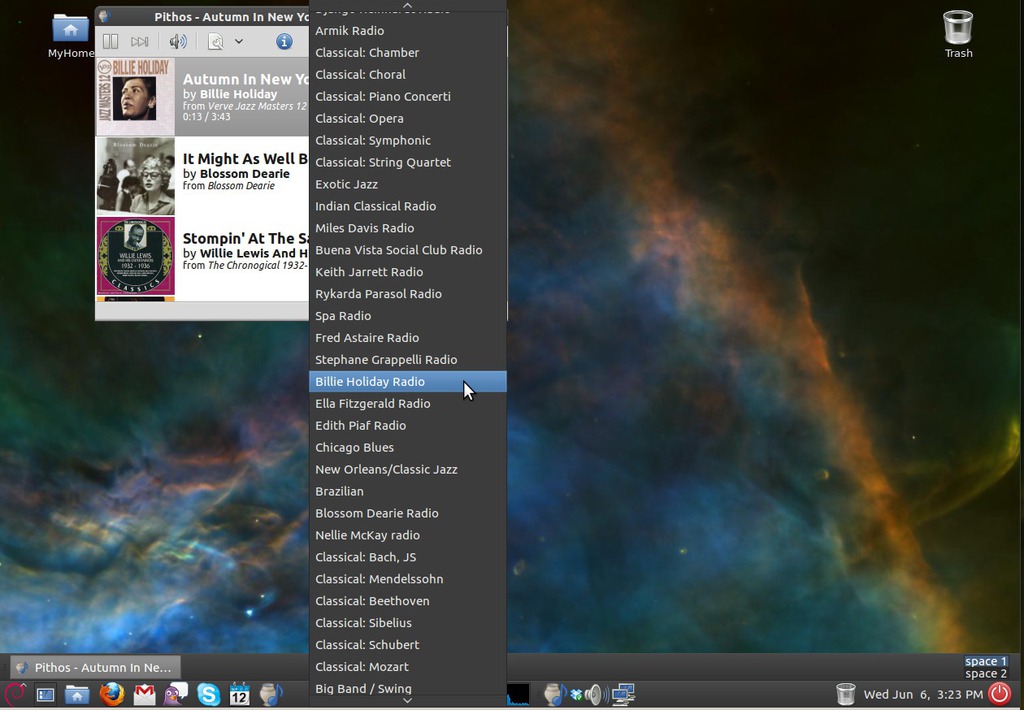Image resolution: width=1024 pixels, height=710 pixels.
Task: Open file manager home launcher in panel
Action: pyautogui.click(x=77, y=694)
